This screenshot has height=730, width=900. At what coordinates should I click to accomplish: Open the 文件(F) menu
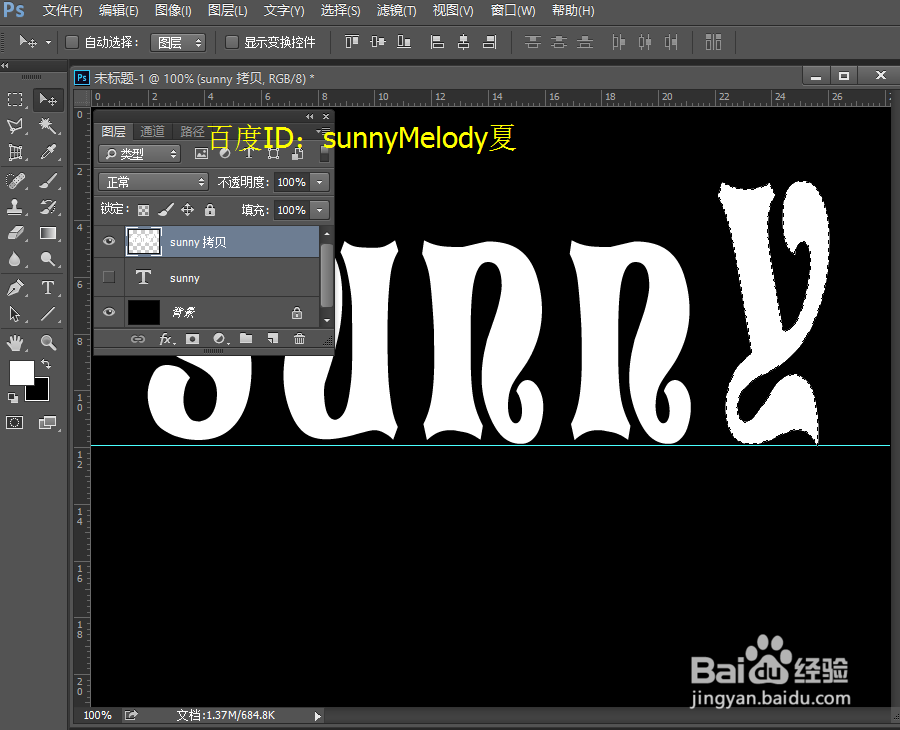pos(63,11)
